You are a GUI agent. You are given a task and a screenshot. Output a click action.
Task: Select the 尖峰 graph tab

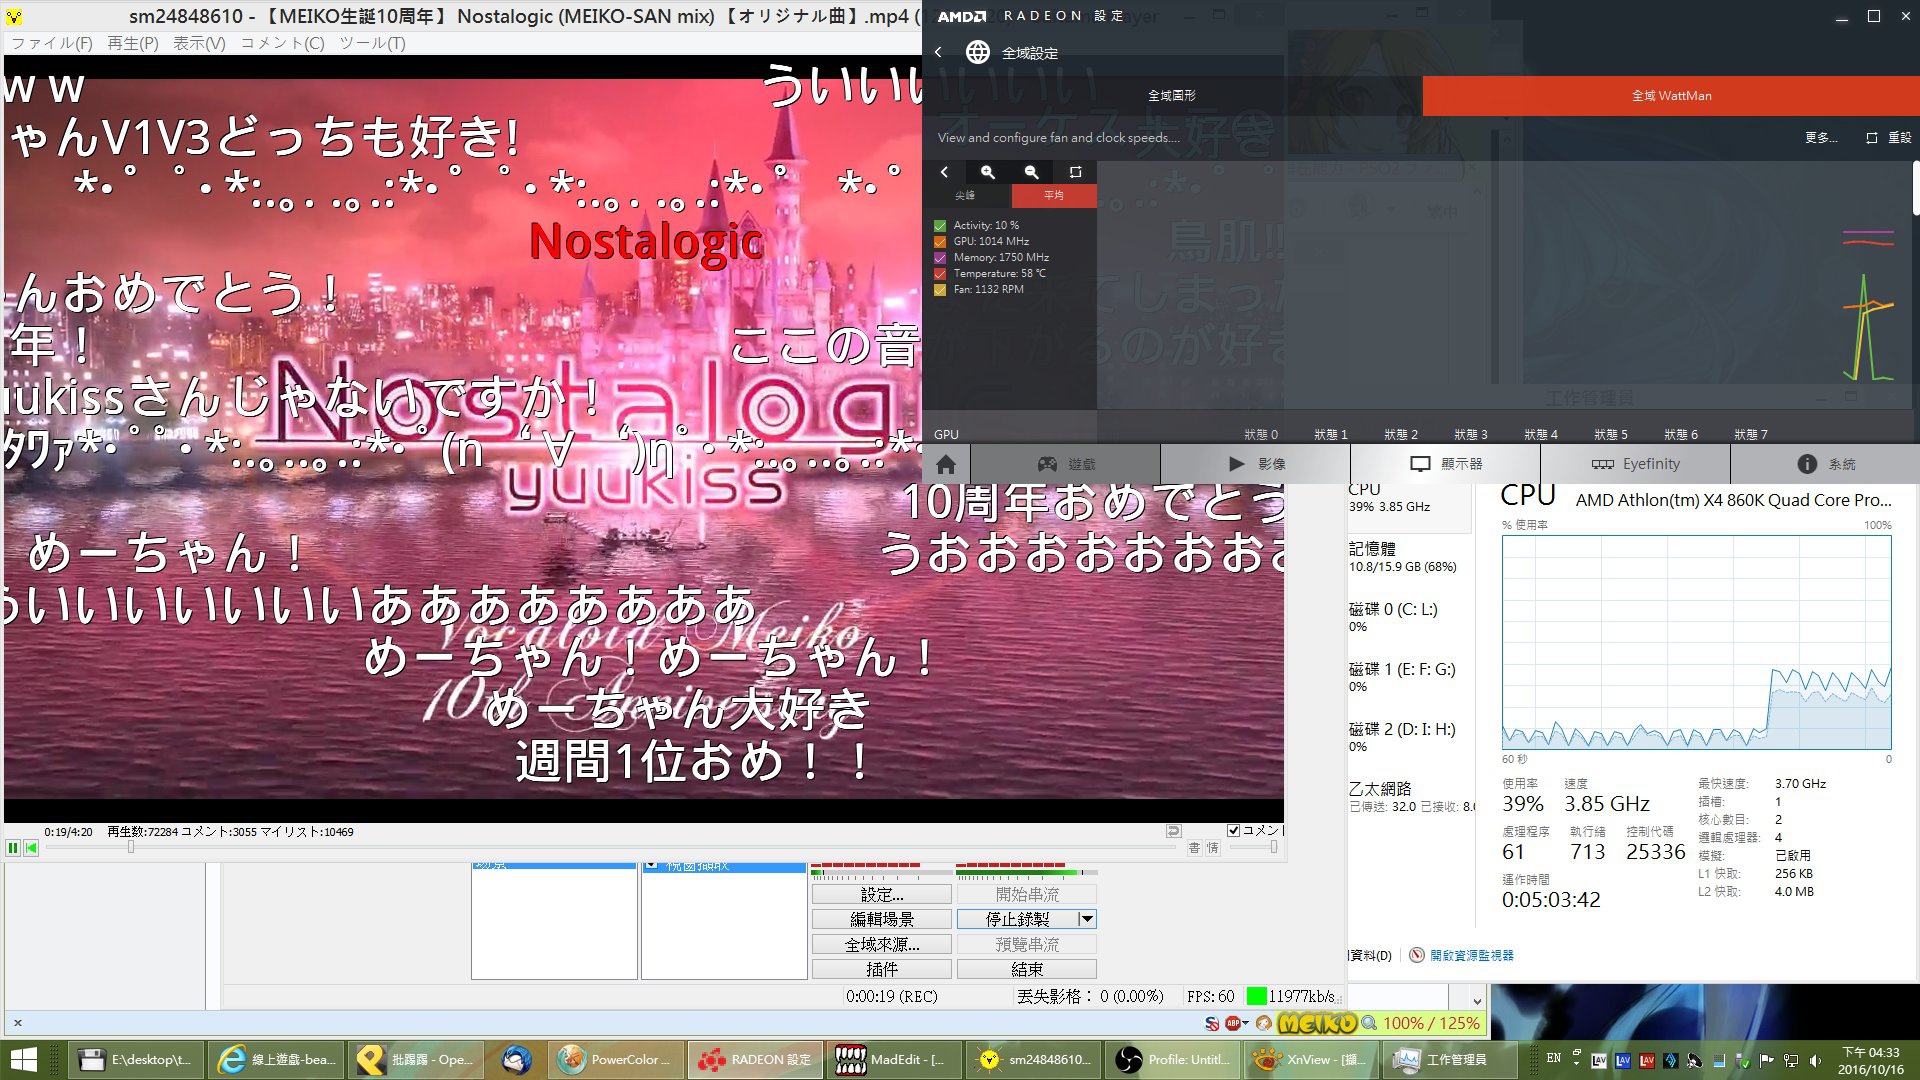pyautogui.click(x=965, y=196)
